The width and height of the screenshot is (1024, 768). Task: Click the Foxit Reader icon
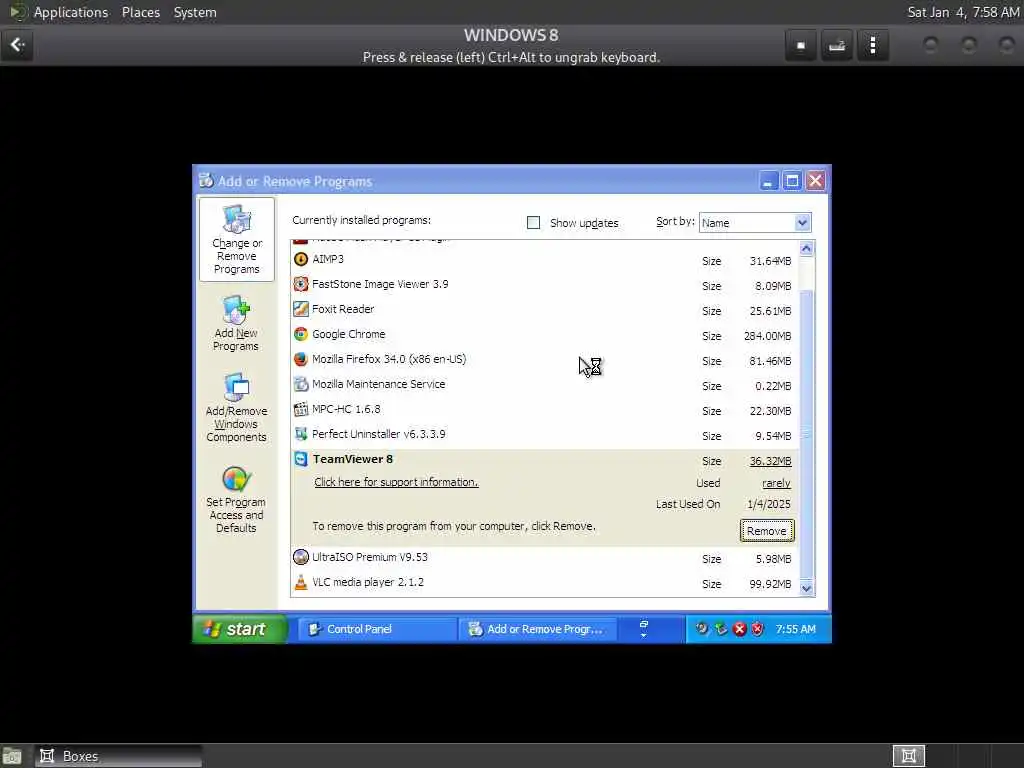pyautogui.click(x=300, y=309)
